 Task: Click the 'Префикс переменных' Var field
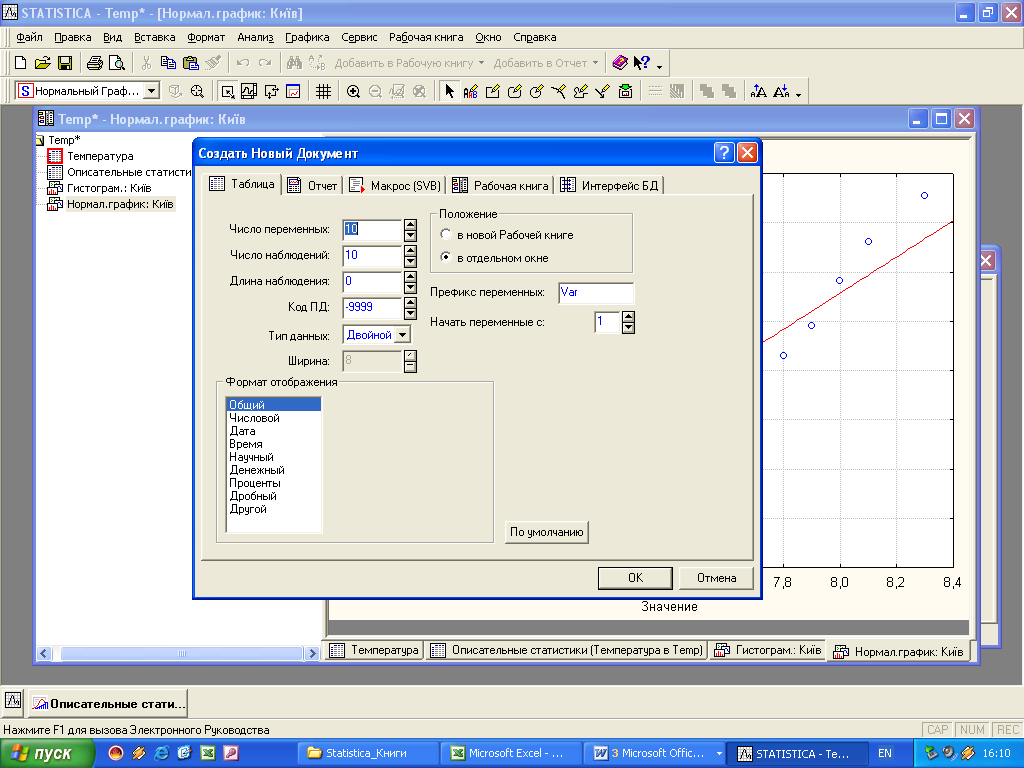pyautogui.click(x=596, y=293)
